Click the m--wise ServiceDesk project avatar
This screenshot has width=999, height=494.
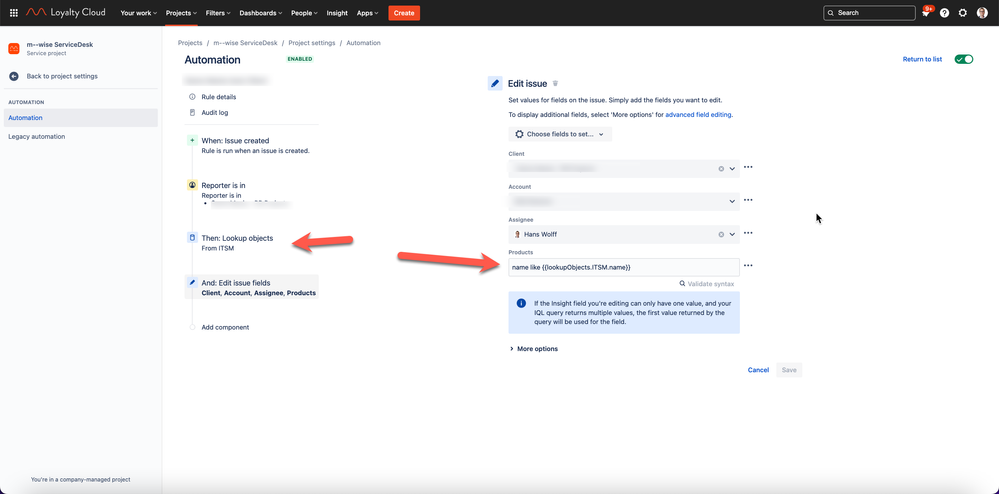[14, 48]
